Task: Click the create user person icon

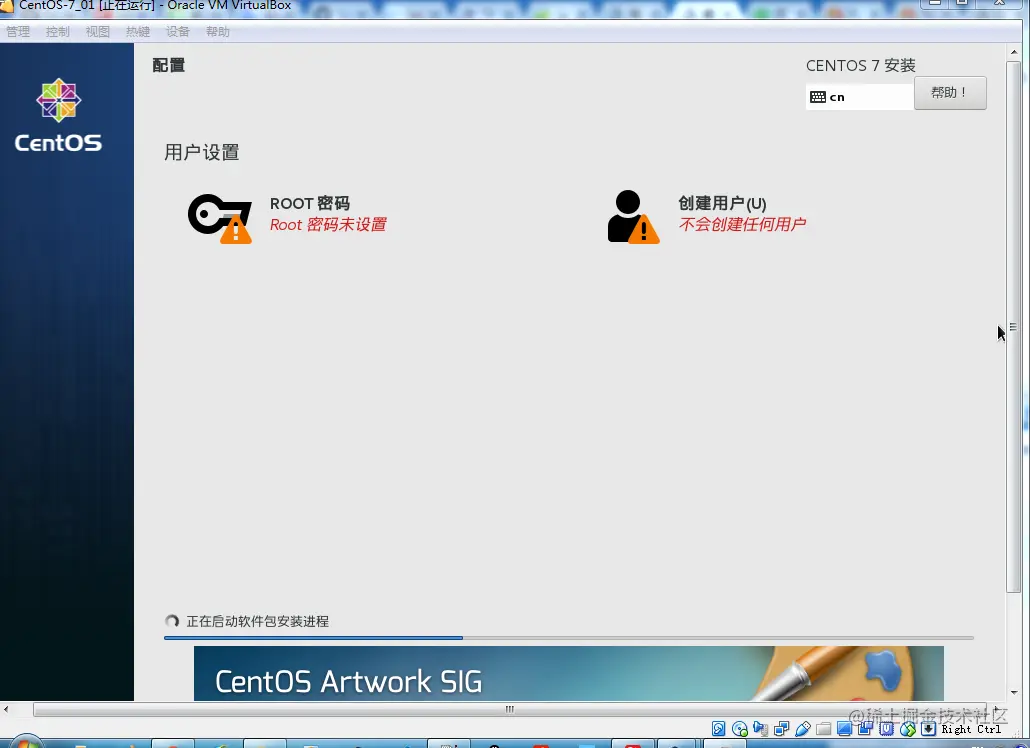Action: 633,217
